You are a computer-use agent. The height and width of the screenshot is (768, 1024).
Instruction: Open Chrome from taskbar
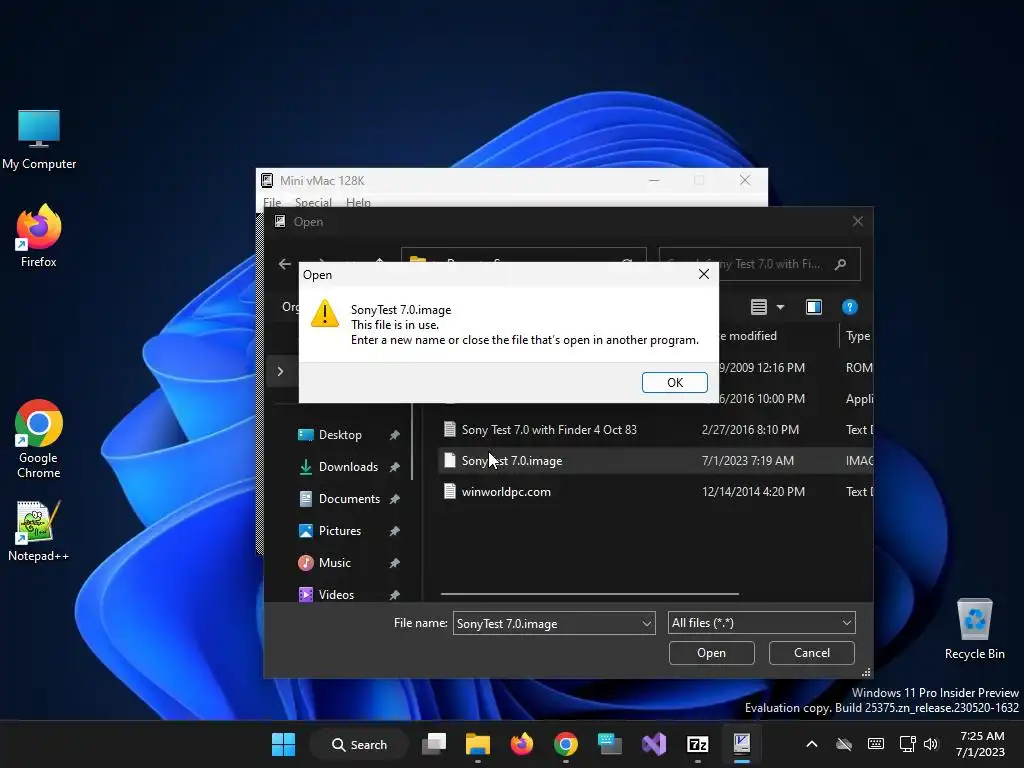[566, 744]
